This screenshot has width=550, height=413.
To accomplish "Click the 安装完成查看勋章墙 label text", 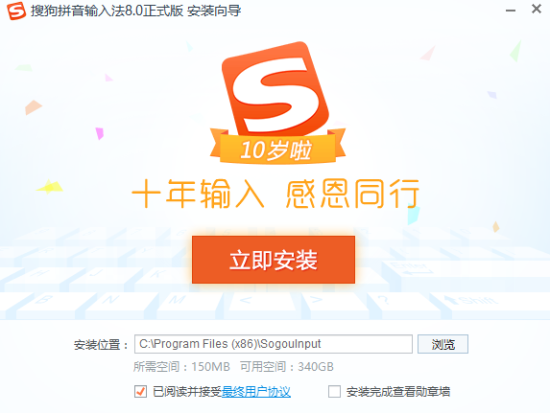I will [x=398, y=392].
